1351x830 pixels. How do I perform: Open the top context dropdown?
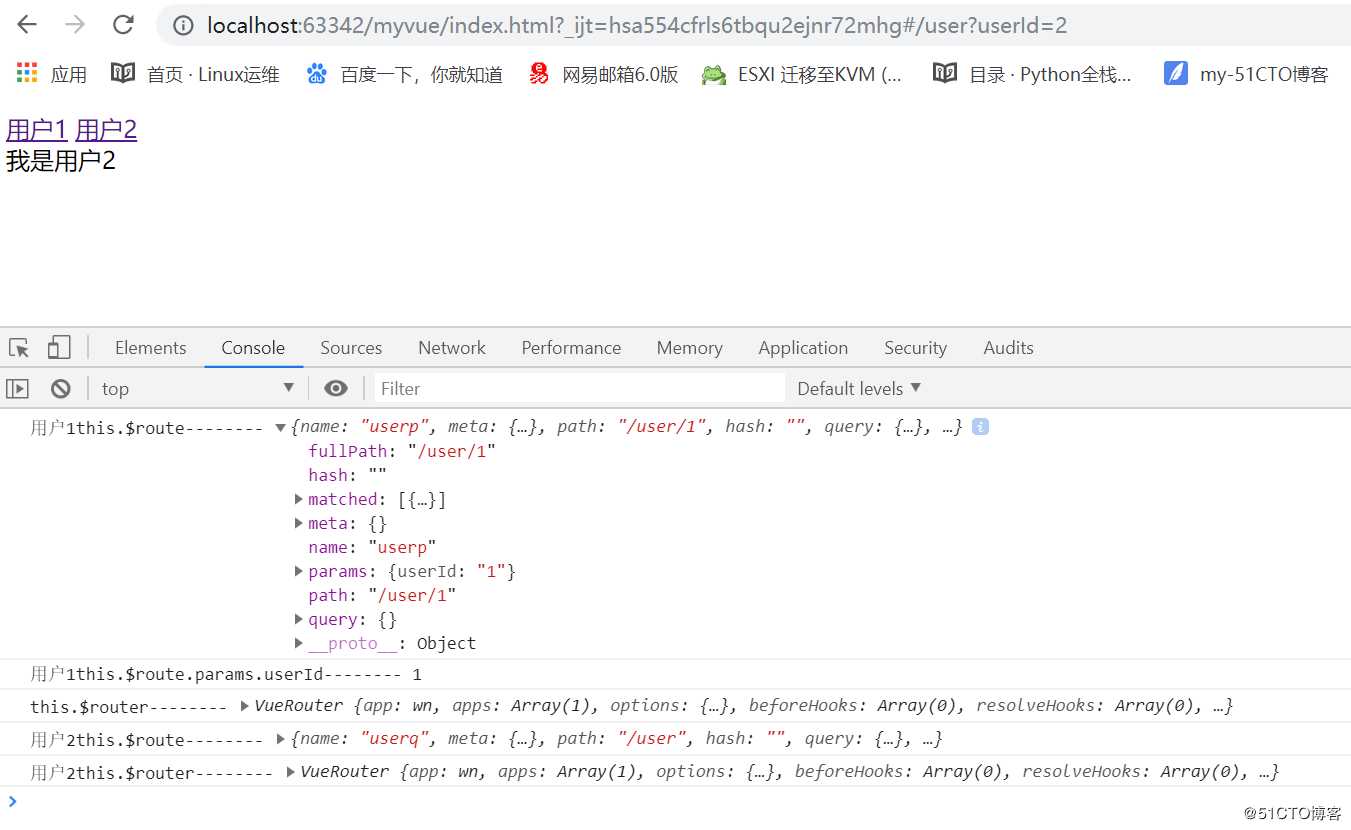click(x=198, y=389)
